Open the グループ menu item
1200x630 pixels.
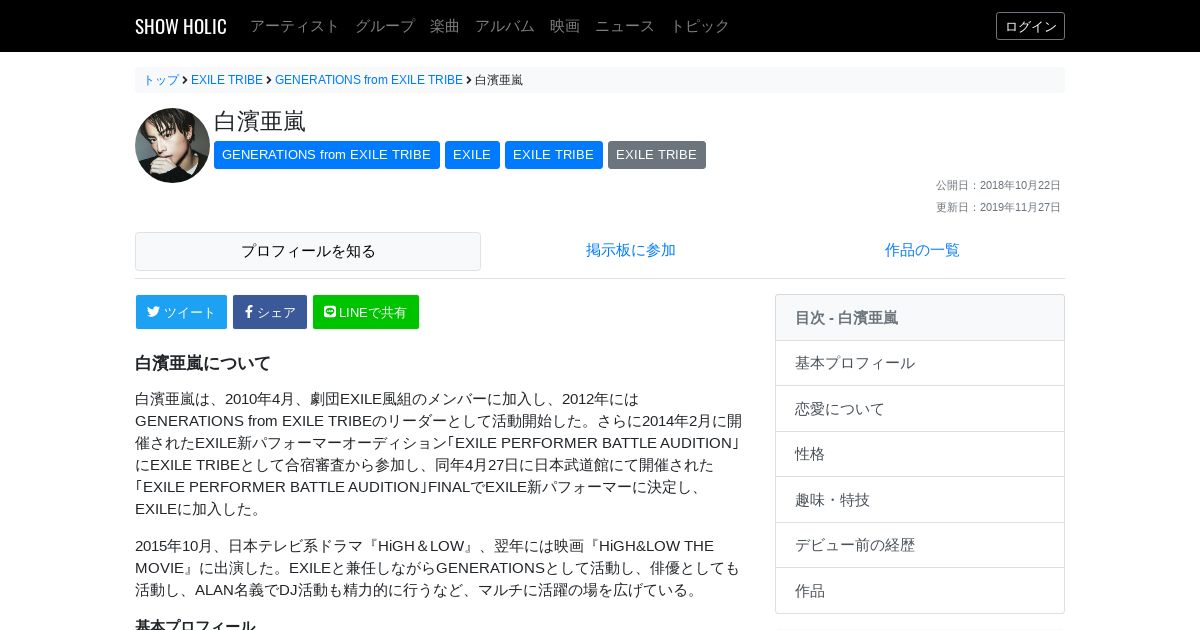coord(385,26)
